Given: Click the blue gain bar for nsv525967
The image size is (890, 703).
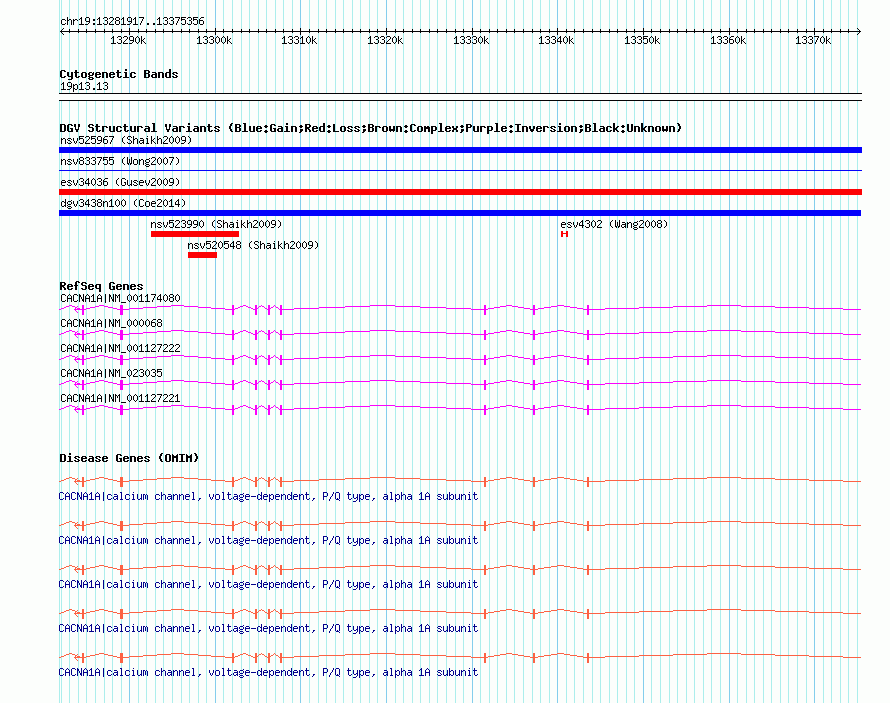Looking at the screenshot, I should pos(460,150).
